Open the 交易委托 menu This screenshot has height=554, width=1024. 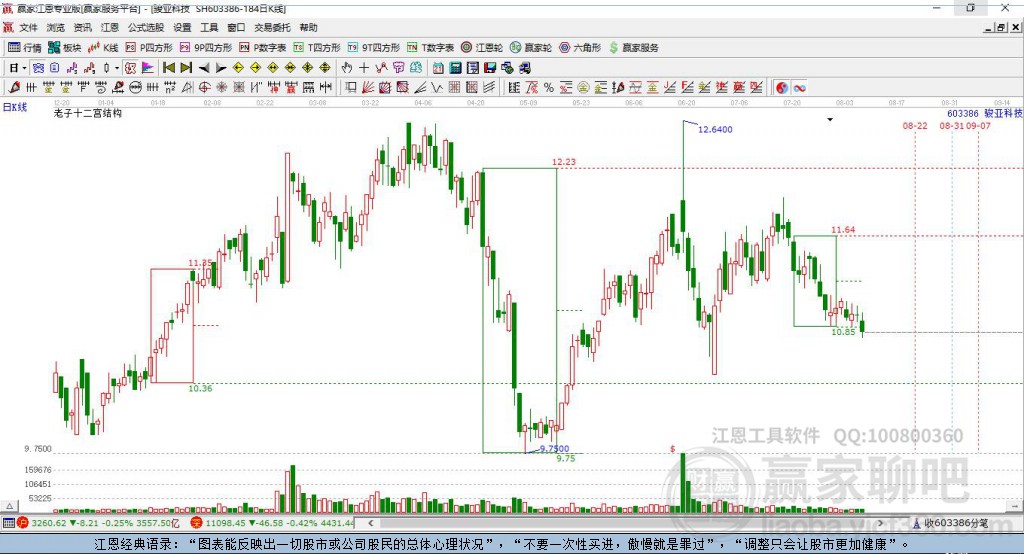tap(272, 27)
